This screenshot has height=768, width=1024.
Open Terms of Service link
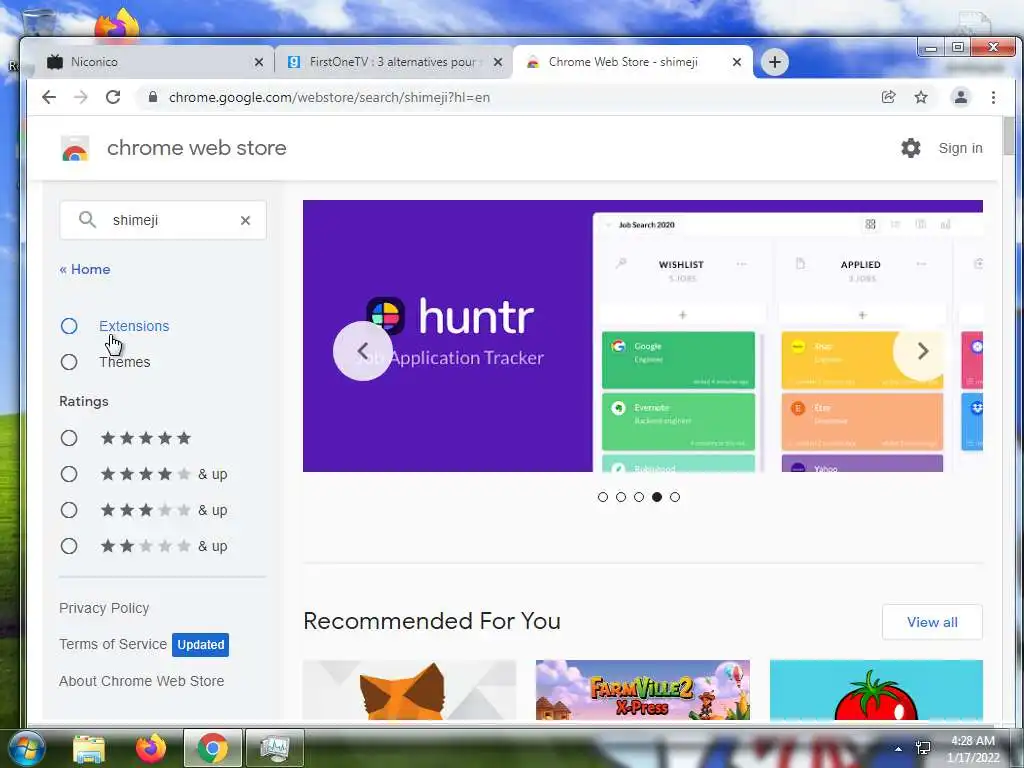[113, 644]
